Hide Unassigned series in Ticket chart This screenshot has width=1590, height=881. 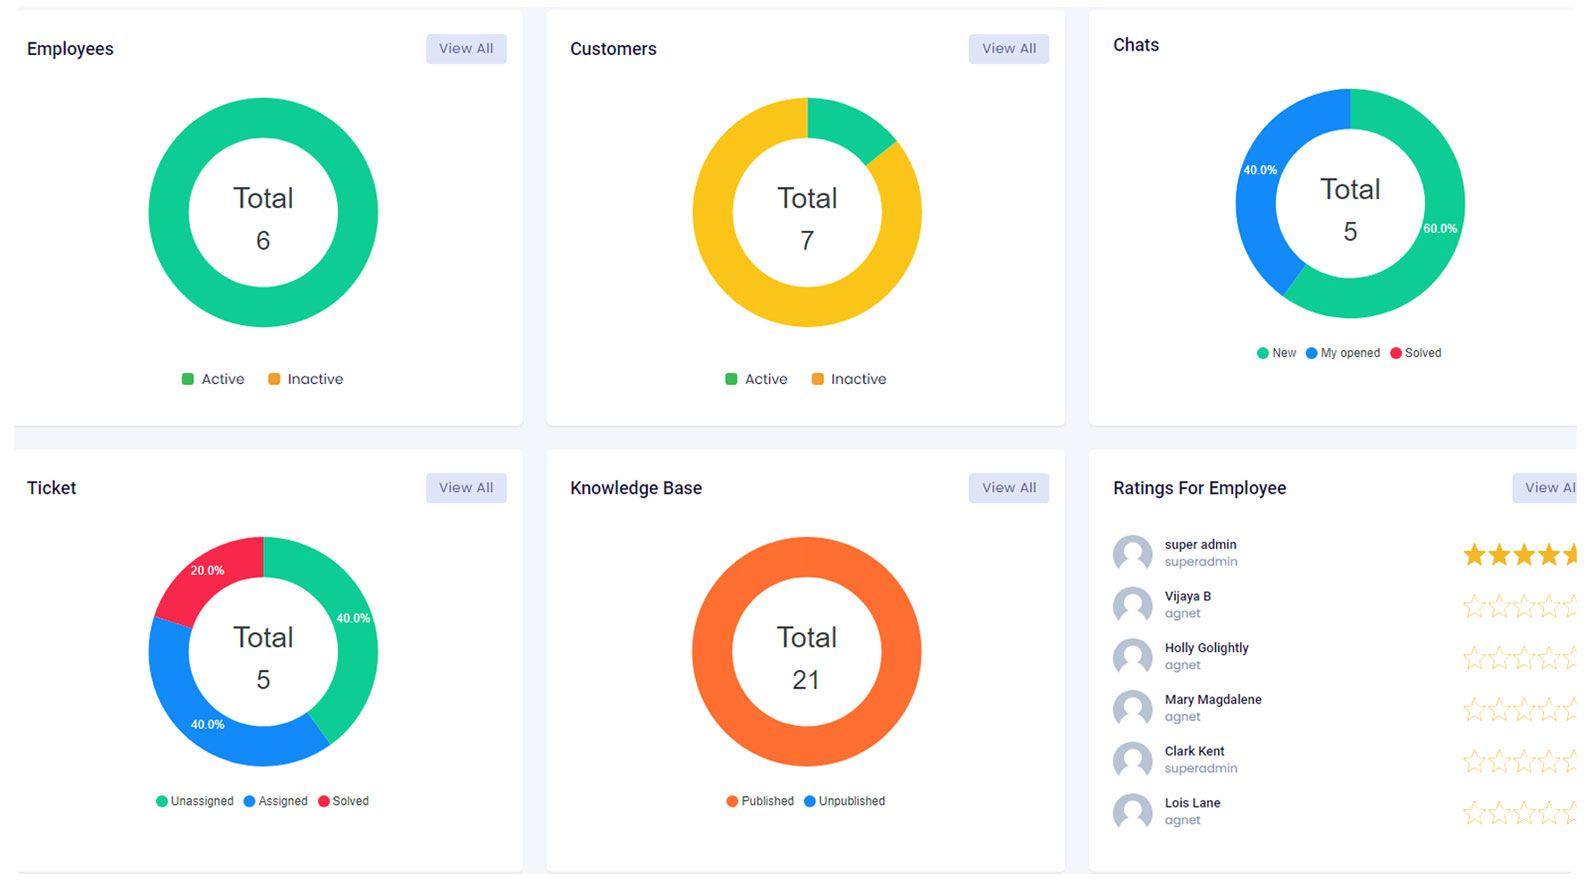point(195,801)
